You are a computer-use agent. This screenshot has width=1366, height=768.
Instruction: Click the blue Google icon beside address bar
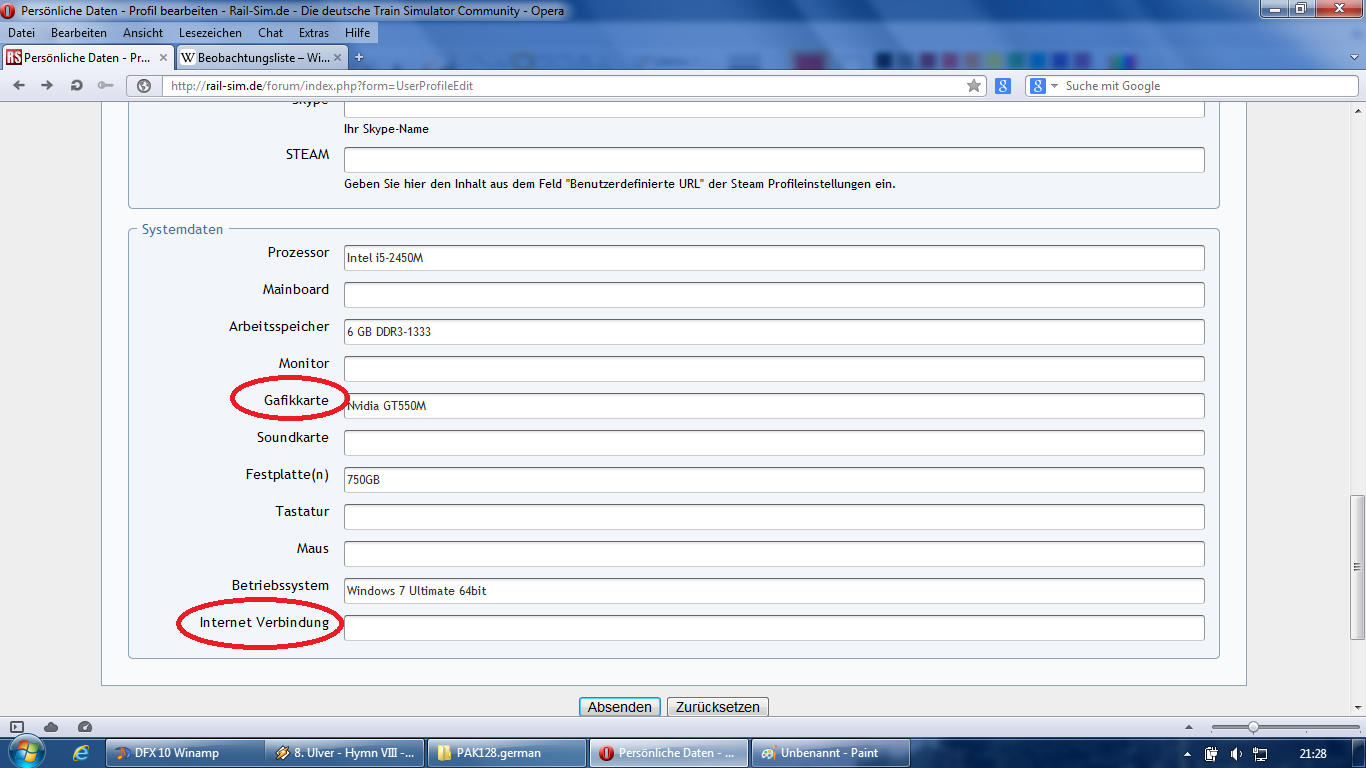coord(1003,86)
